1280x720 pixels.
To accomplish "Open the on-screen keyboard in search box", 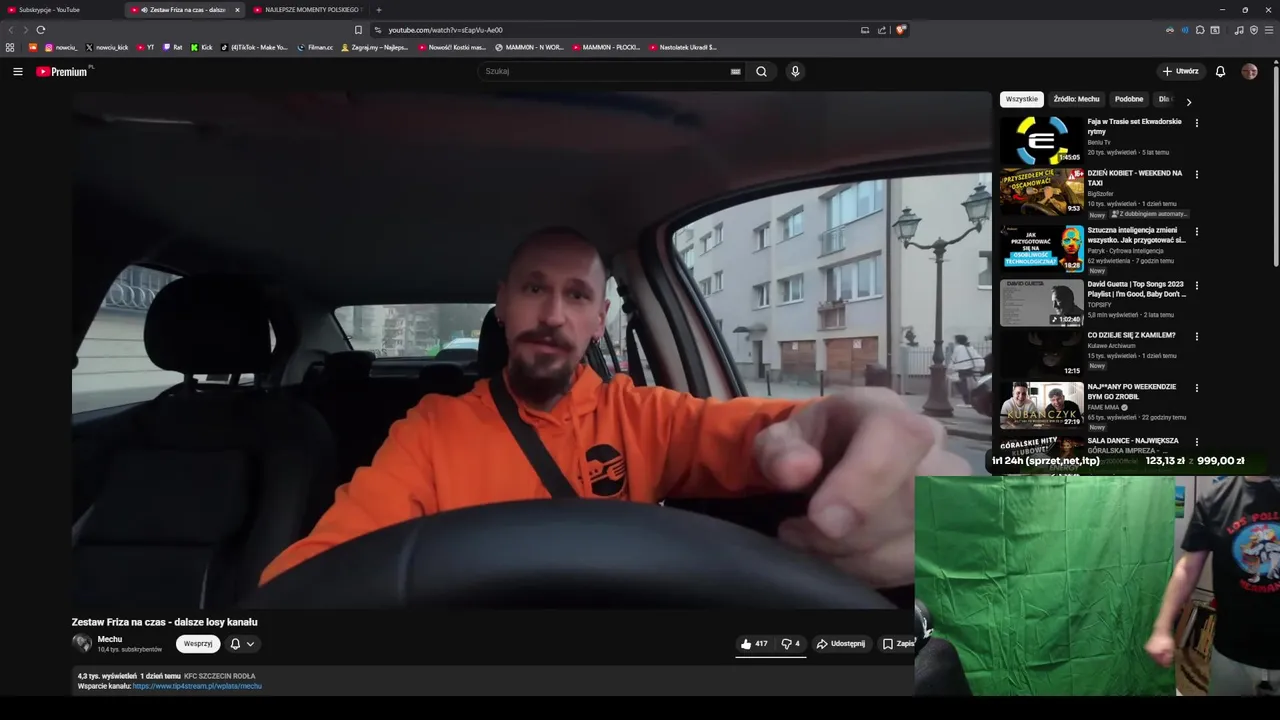I will tap(735, 72).
